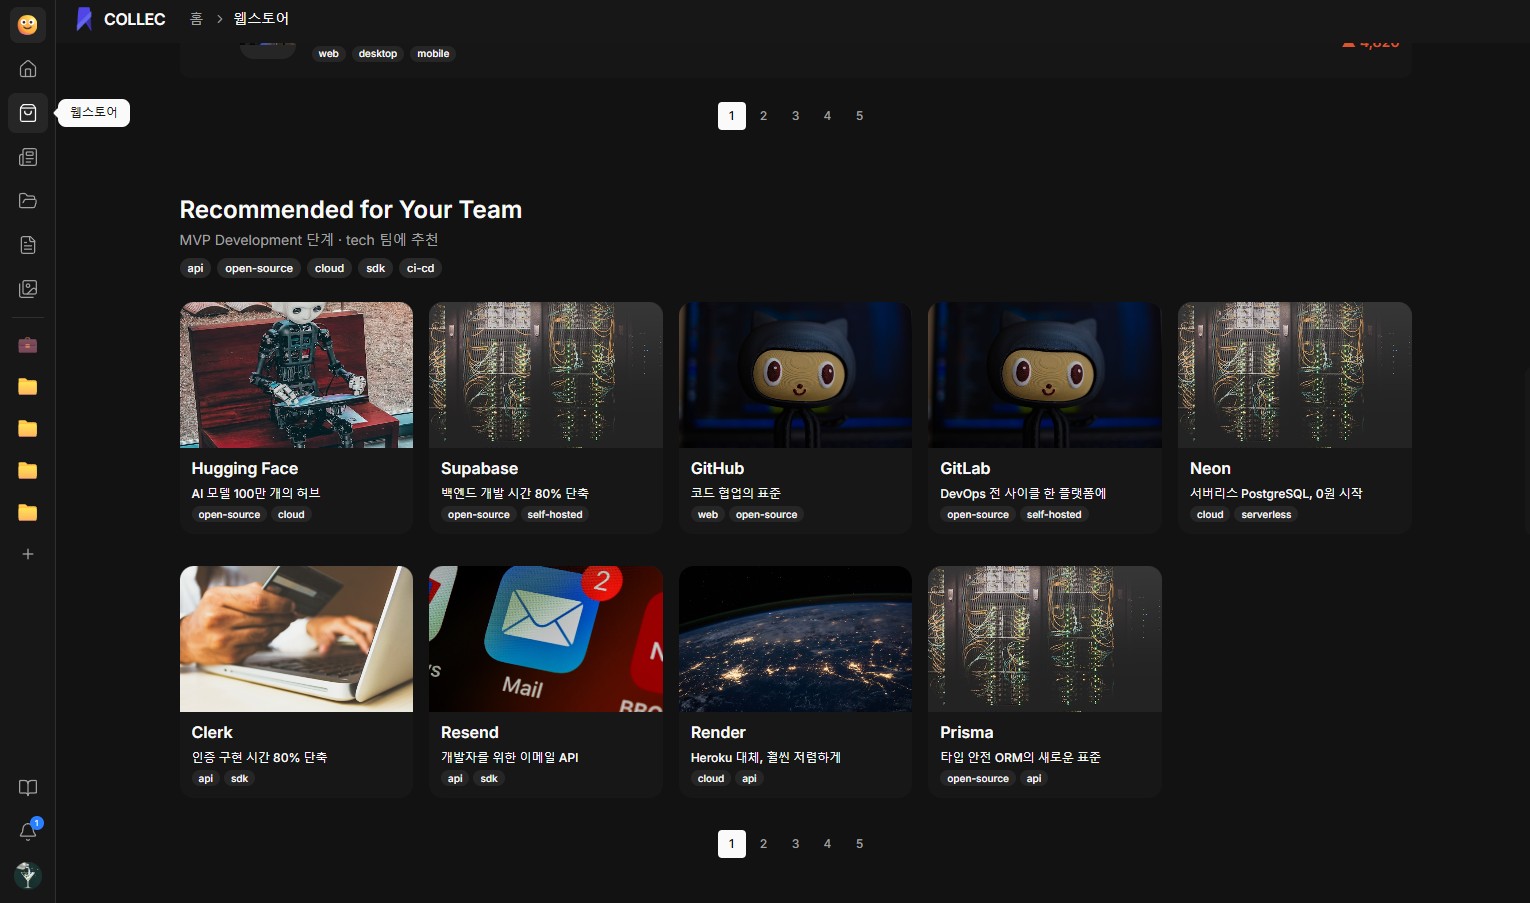Open the home icon in the sidebar

(x=28, y=69)
